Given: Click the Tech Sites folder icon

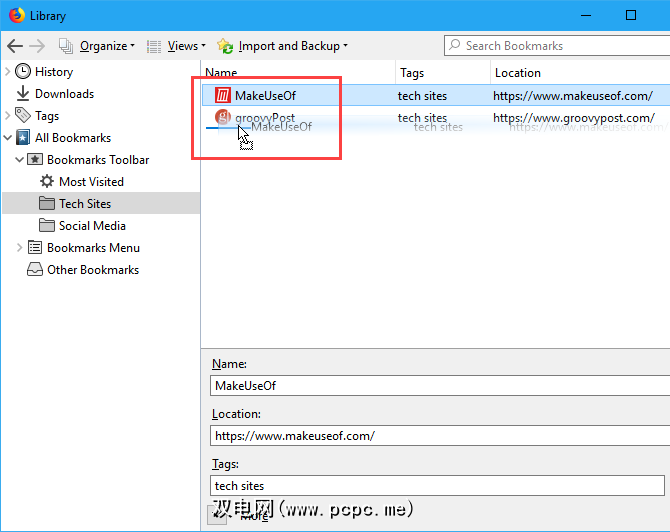Looking at the screenshot, I should coord(47,203).
